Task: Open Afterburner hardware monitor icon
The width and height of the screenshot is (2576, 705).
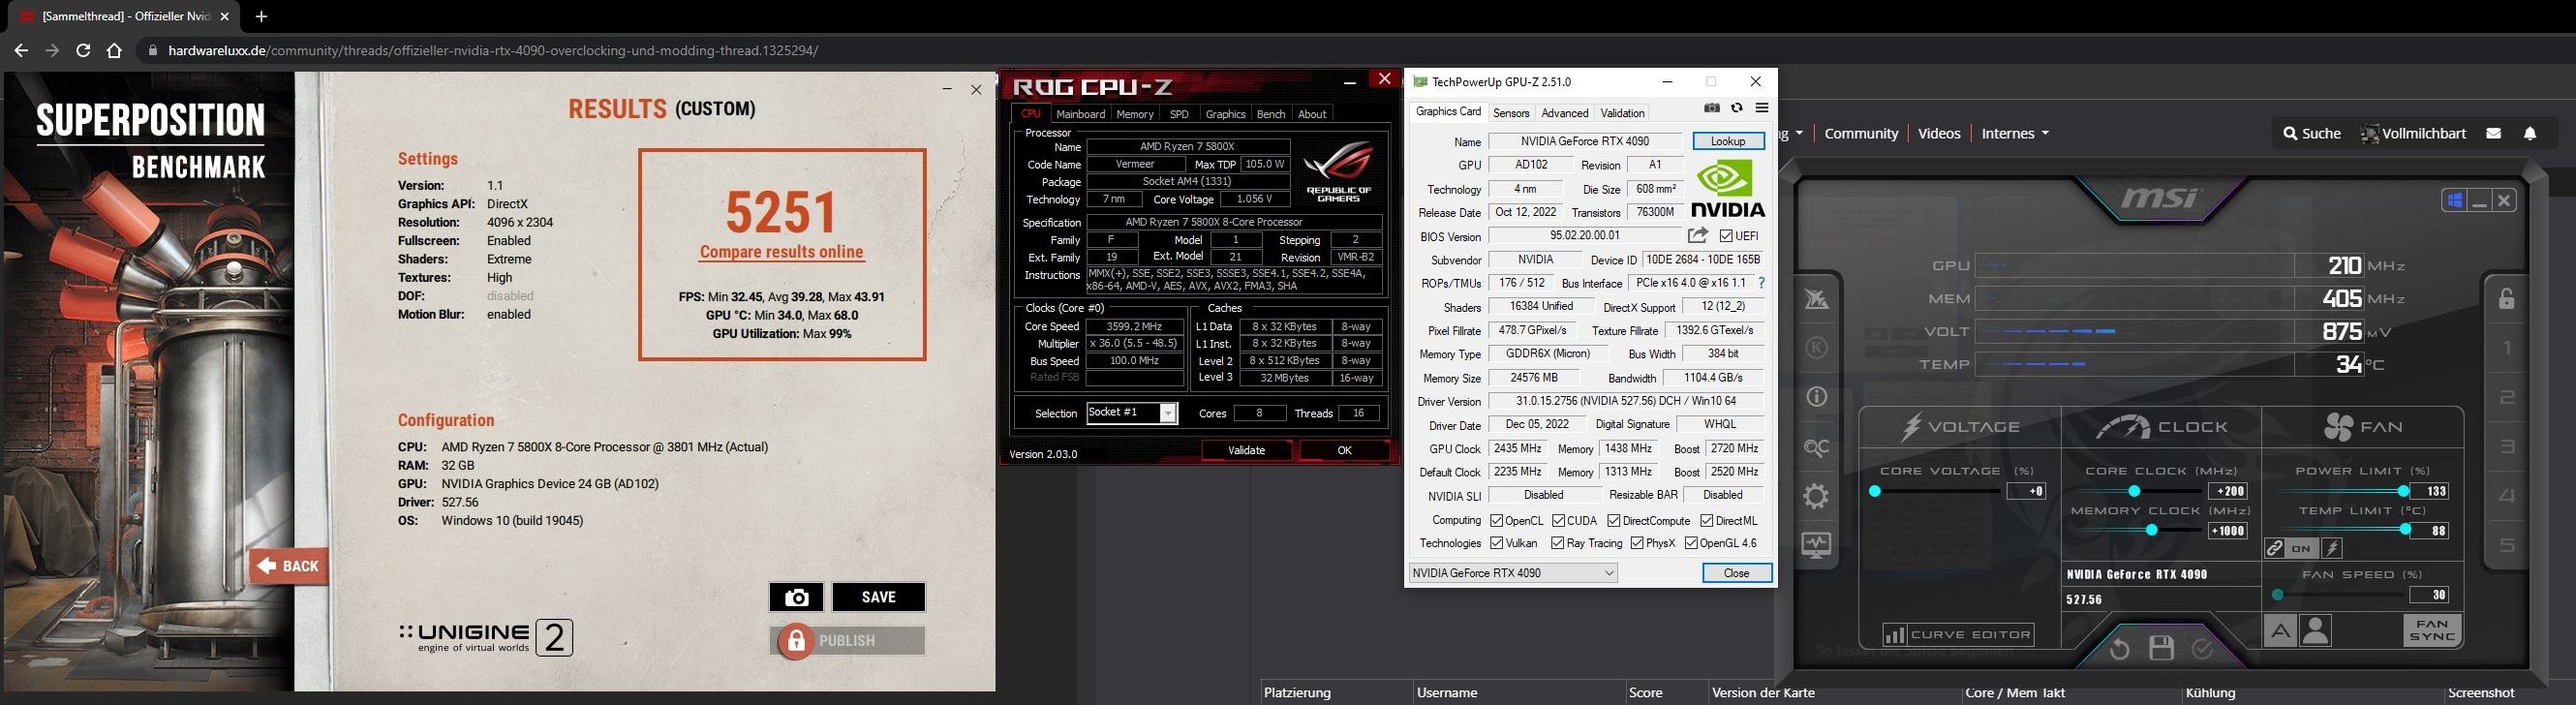Action: [x=1817, y=545]
